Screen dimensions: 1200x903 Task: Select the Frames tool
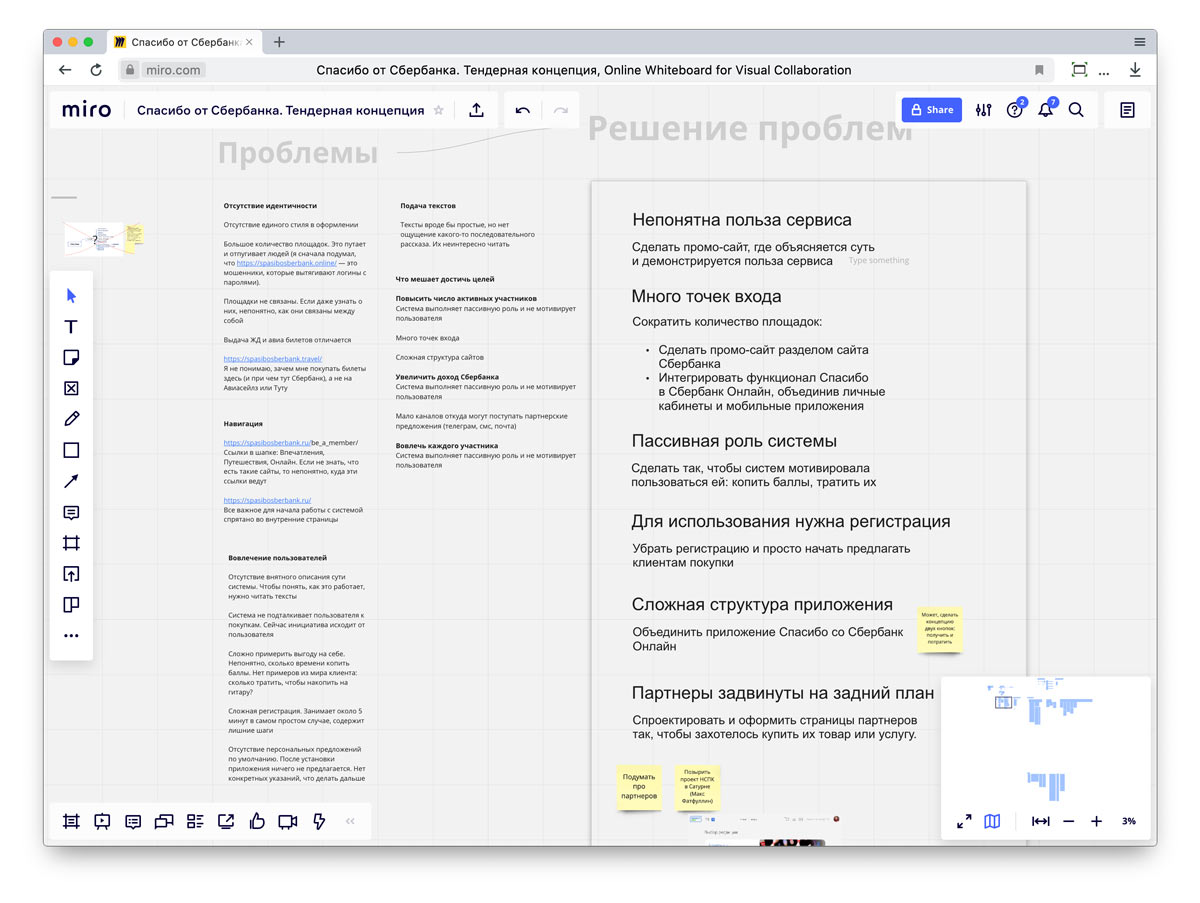click(x=71, y=544)
